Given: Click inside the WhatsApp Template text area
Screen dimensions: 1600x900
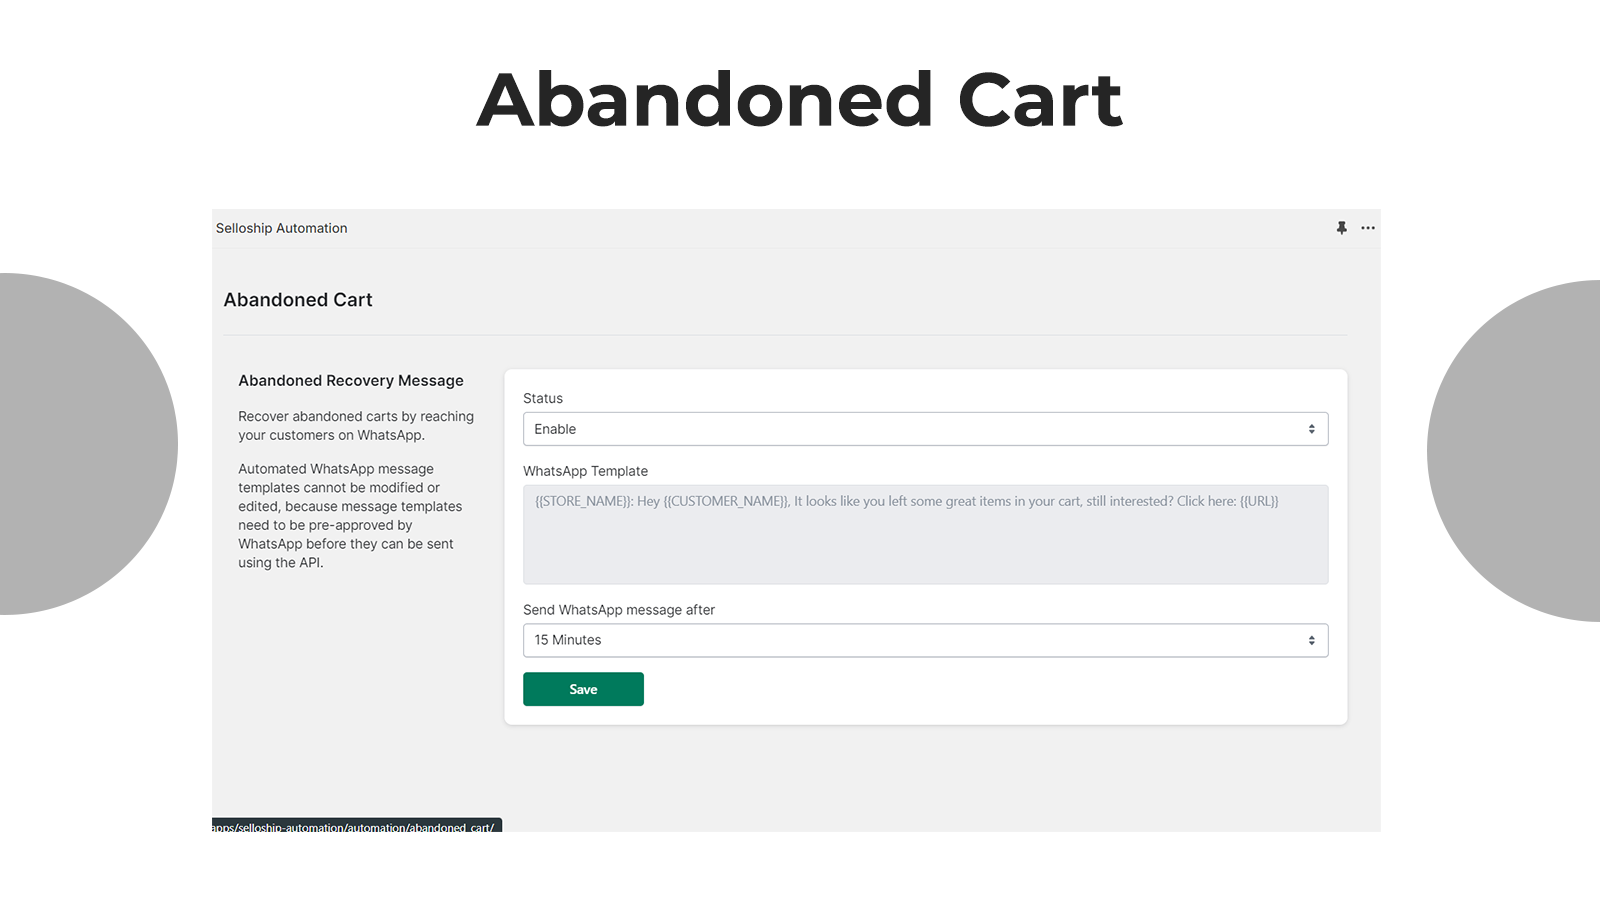Looking at the screenshot, I should (925, 535).
